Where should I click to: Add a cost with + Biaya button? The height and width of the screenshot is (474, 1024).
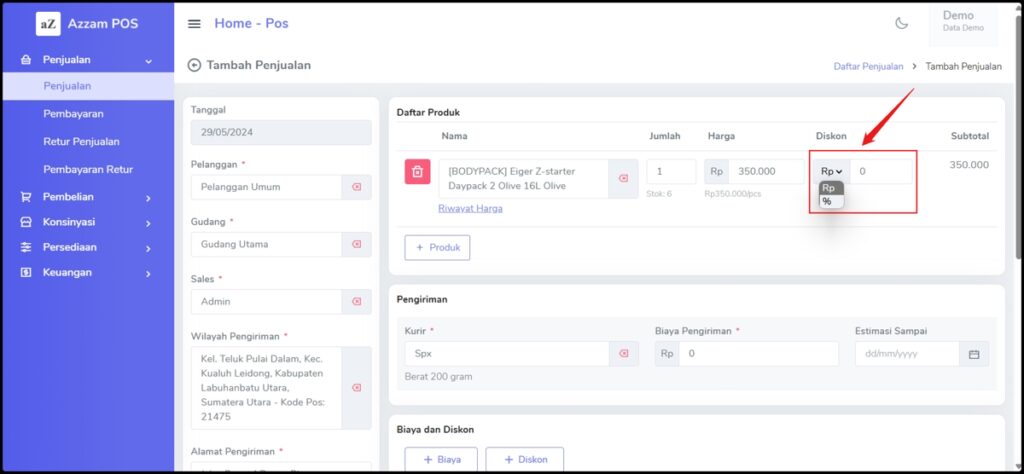tap(440, 459)
